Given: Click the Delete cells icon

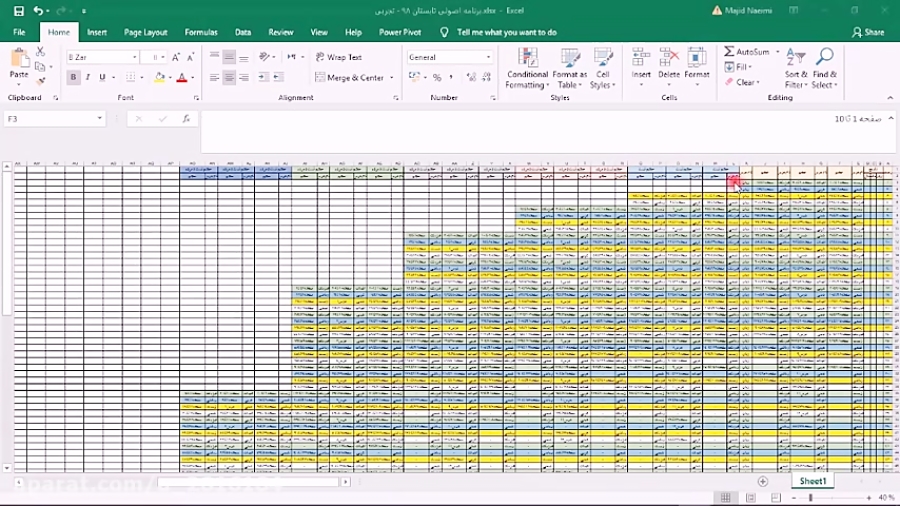Looking at the screenshot, I should [x=669, y=57].
